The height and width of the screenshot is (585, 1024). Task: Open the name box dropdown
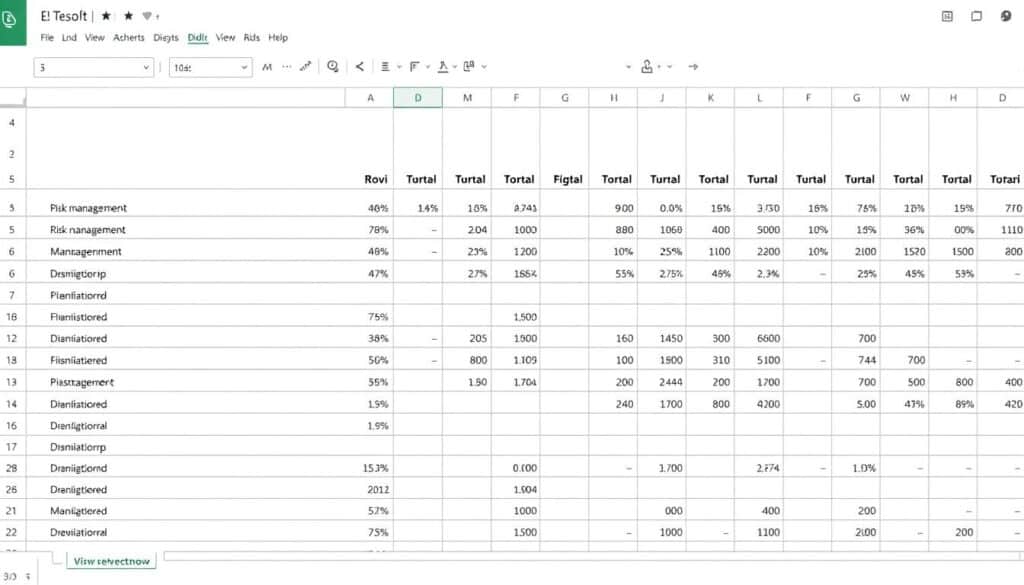(x=145, y=68)
